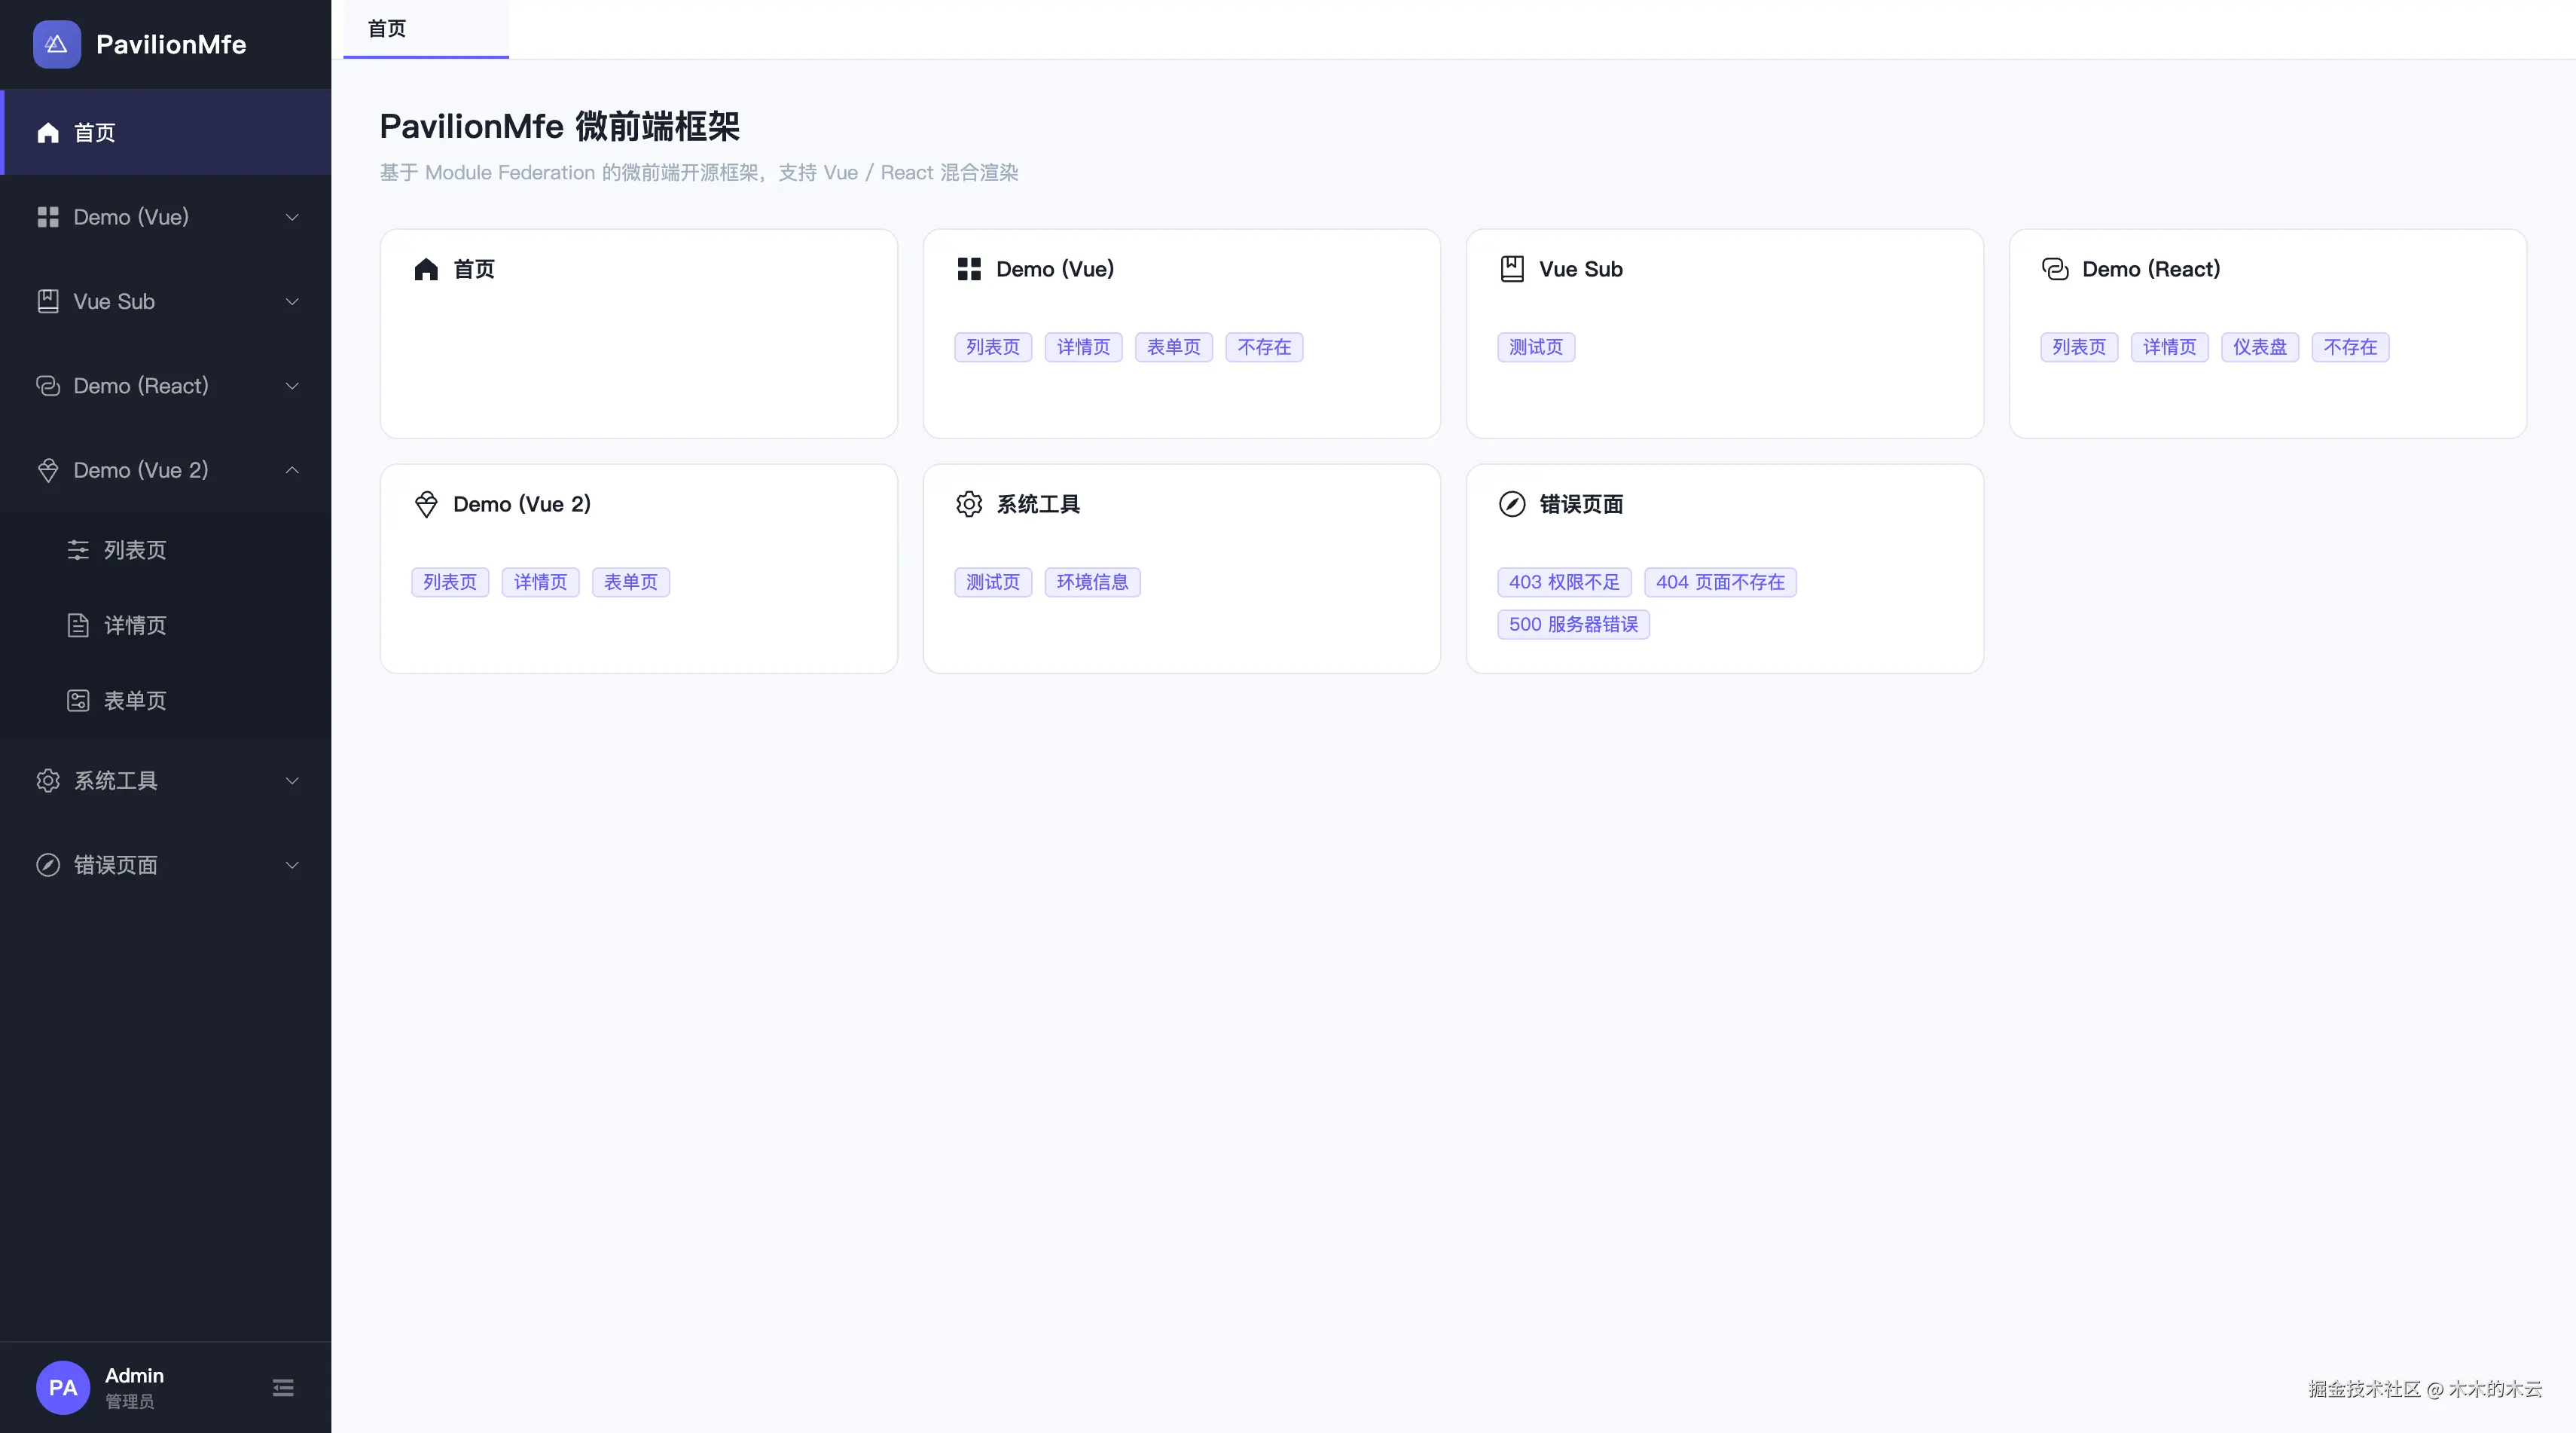Open 详情页 under Demo (Vue 2) in sidebar

[x=166, y=625]
